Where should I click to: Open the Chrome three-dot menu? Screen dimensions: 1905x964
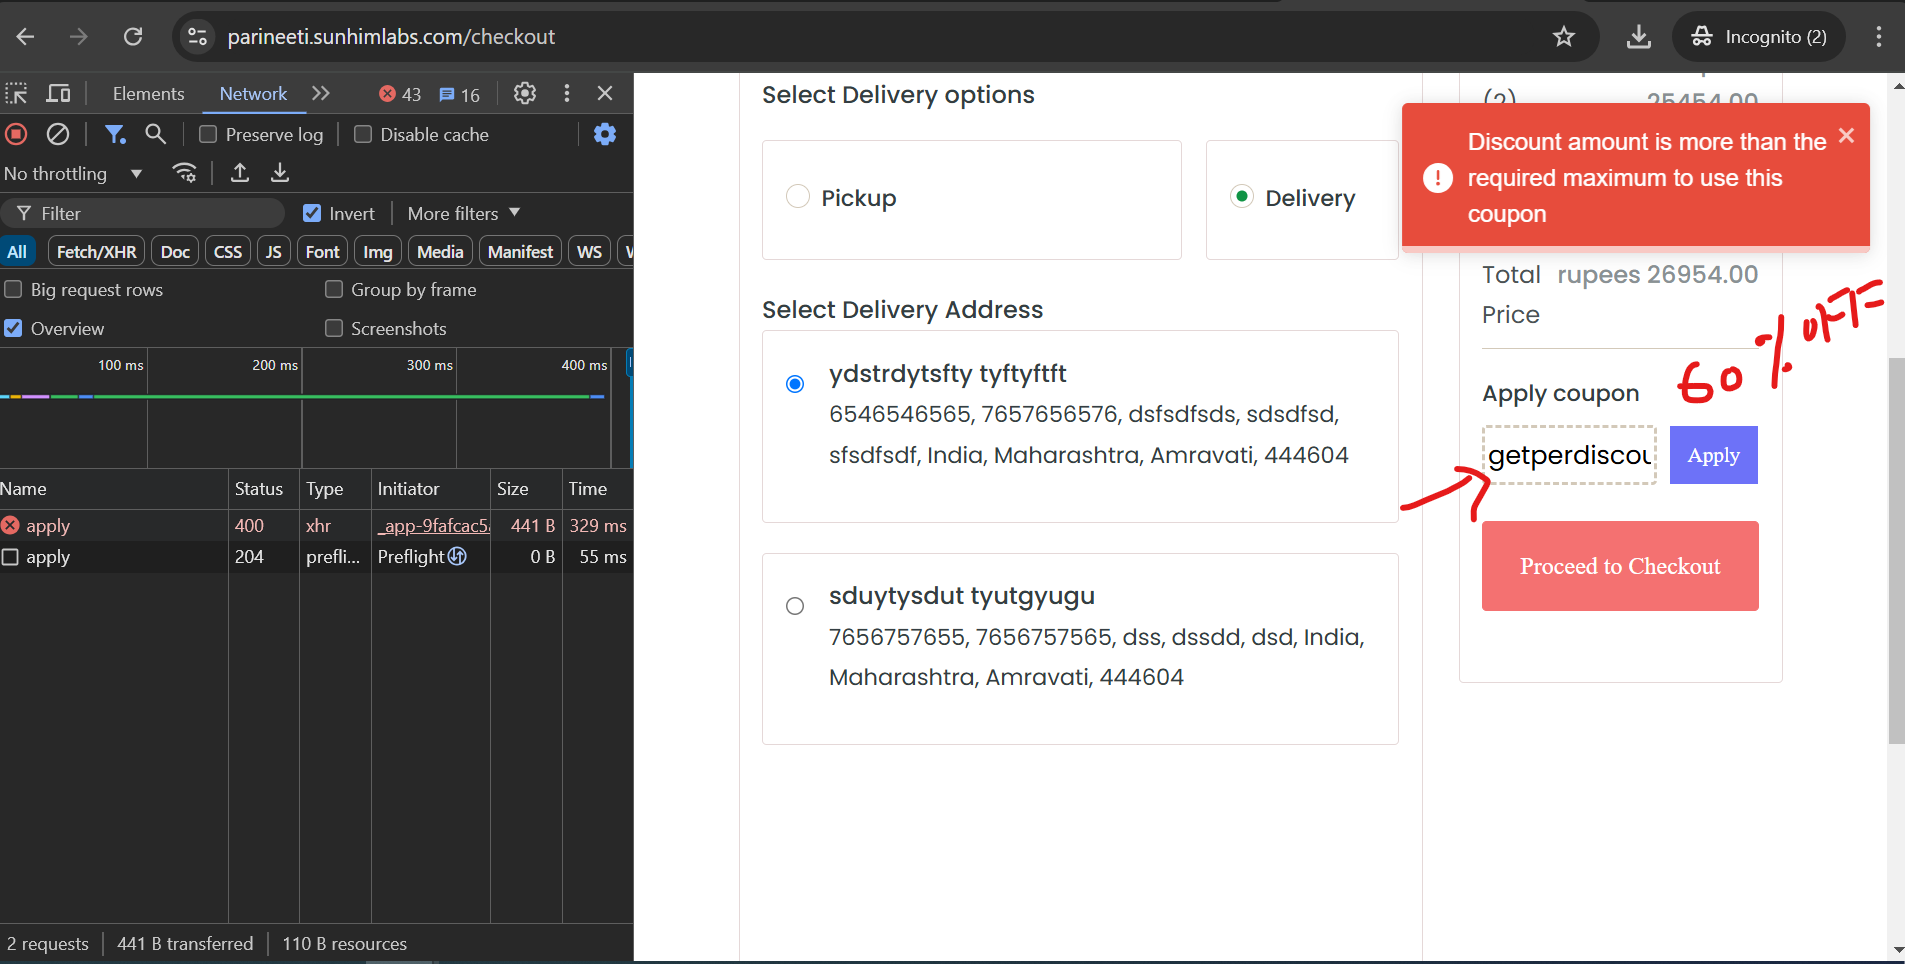(1879, 37)
